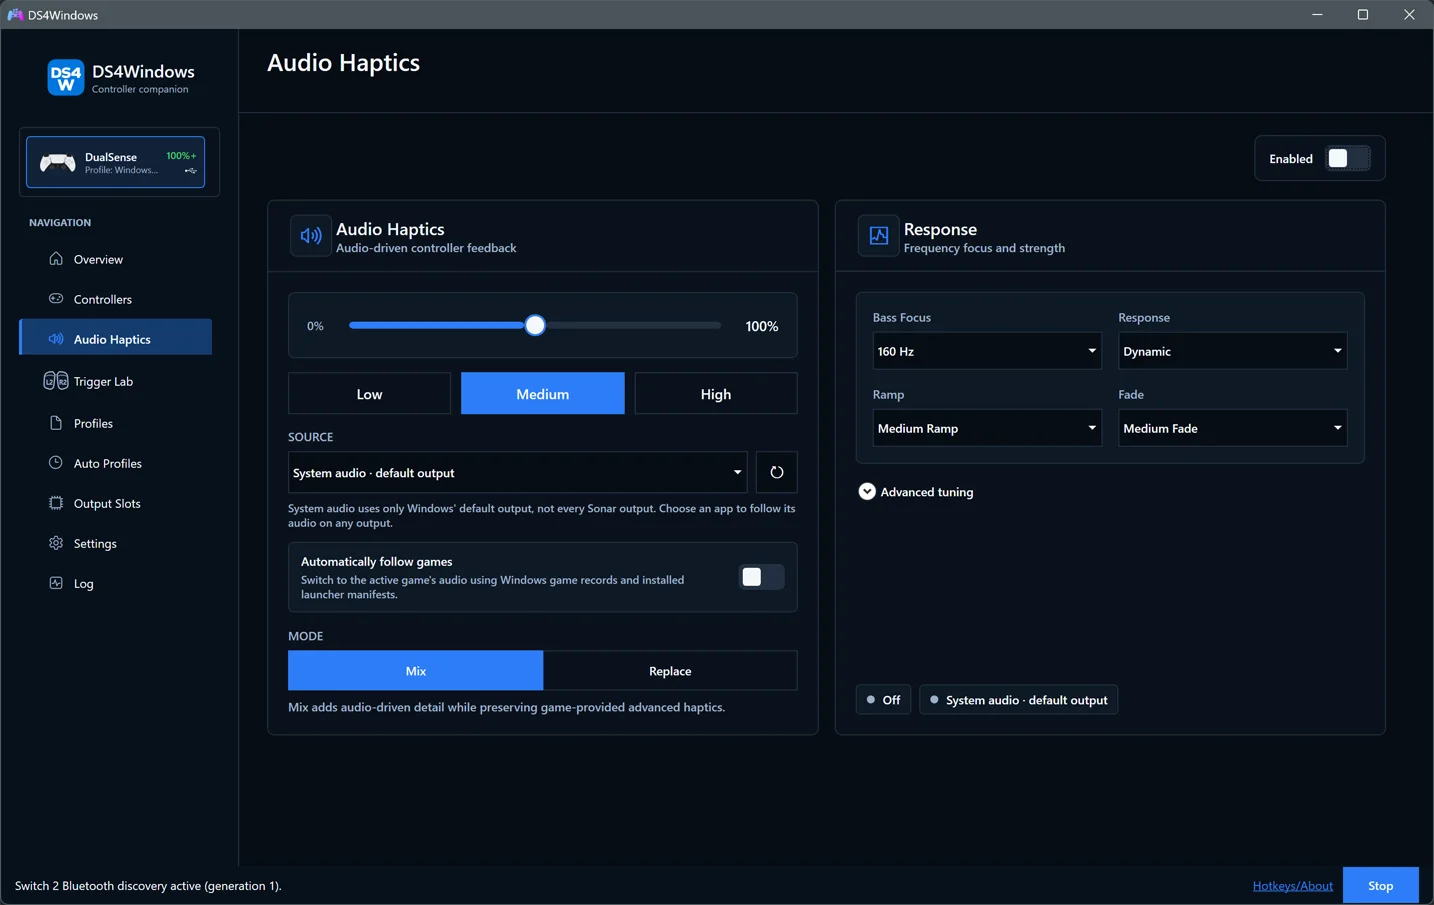Open the Hotkeys/About link
This screenshot has width=1434, height=905.
(x=1292, y=885)
